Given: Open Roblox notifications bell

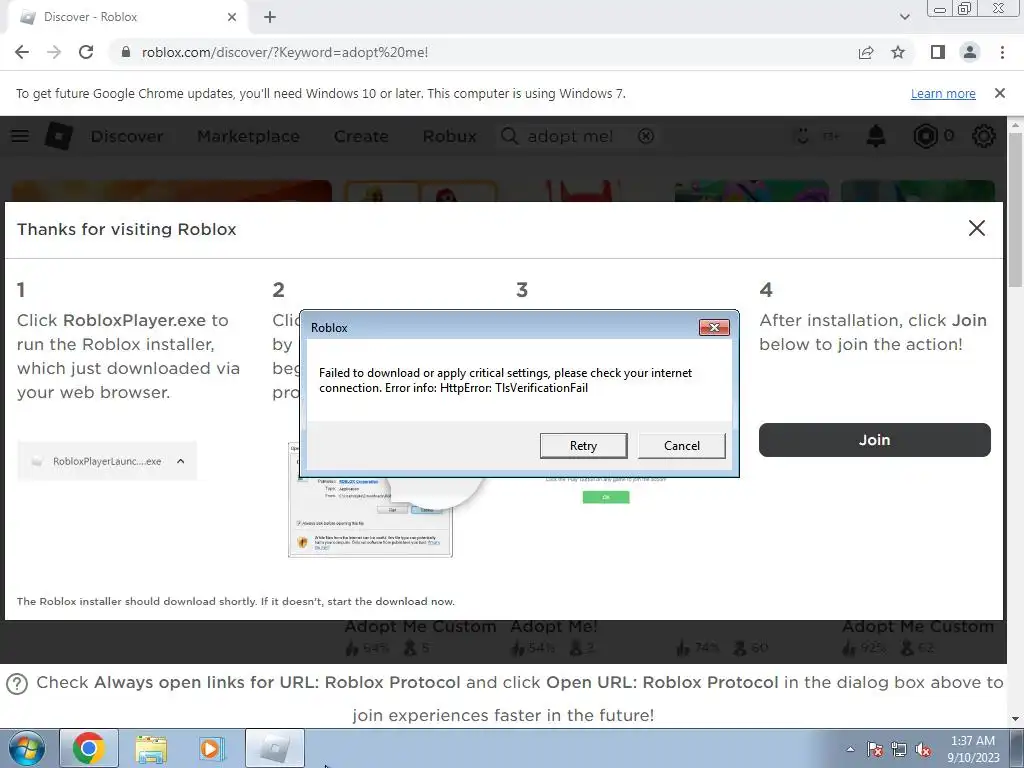Looking at the screenshot, I should click(x=875, y=136).
